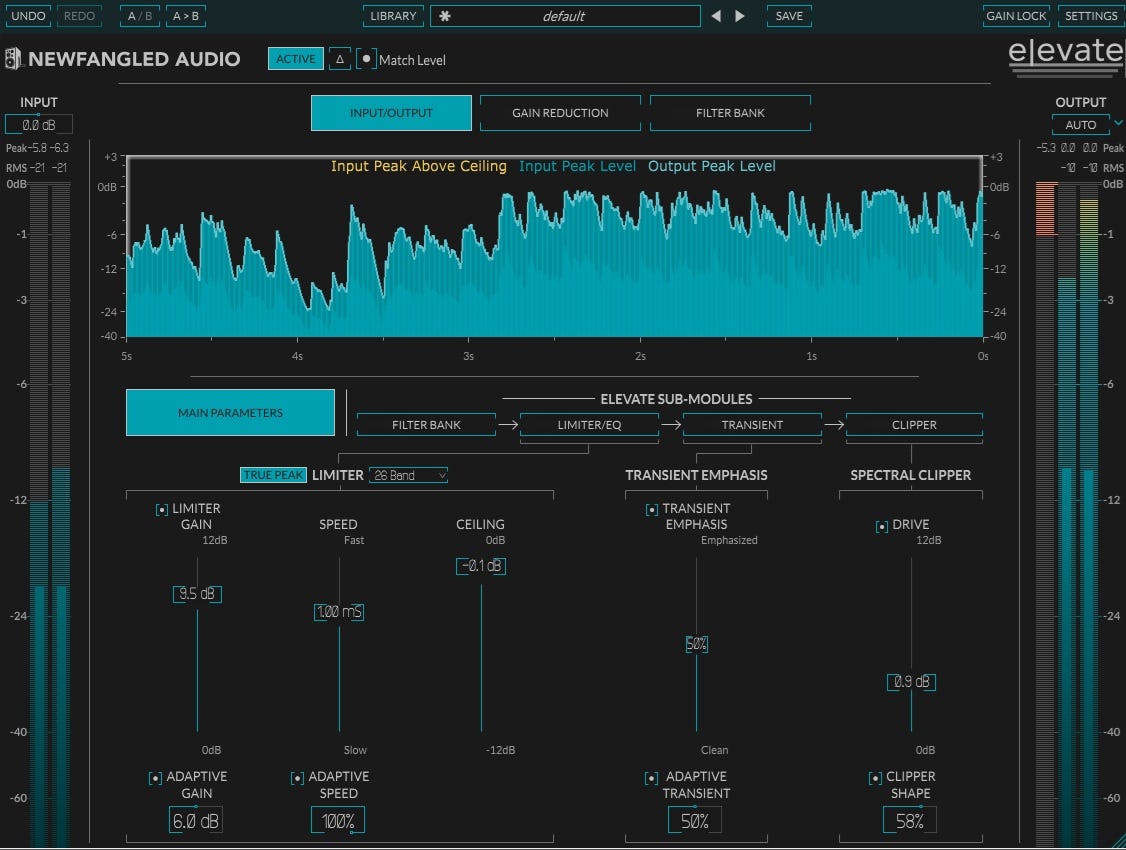Click the ELEVATE SUB-MODULES label
Image resolution: width=1126 pixels, height=850 pixels.
point(676,398)
